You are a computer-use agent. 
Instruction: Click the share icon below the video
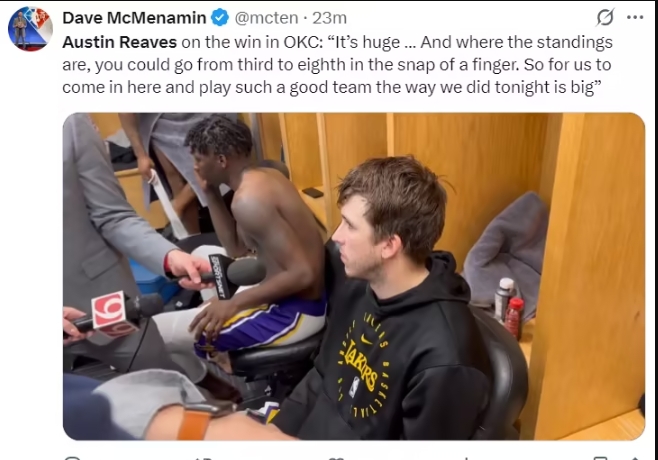pos(635,458)
